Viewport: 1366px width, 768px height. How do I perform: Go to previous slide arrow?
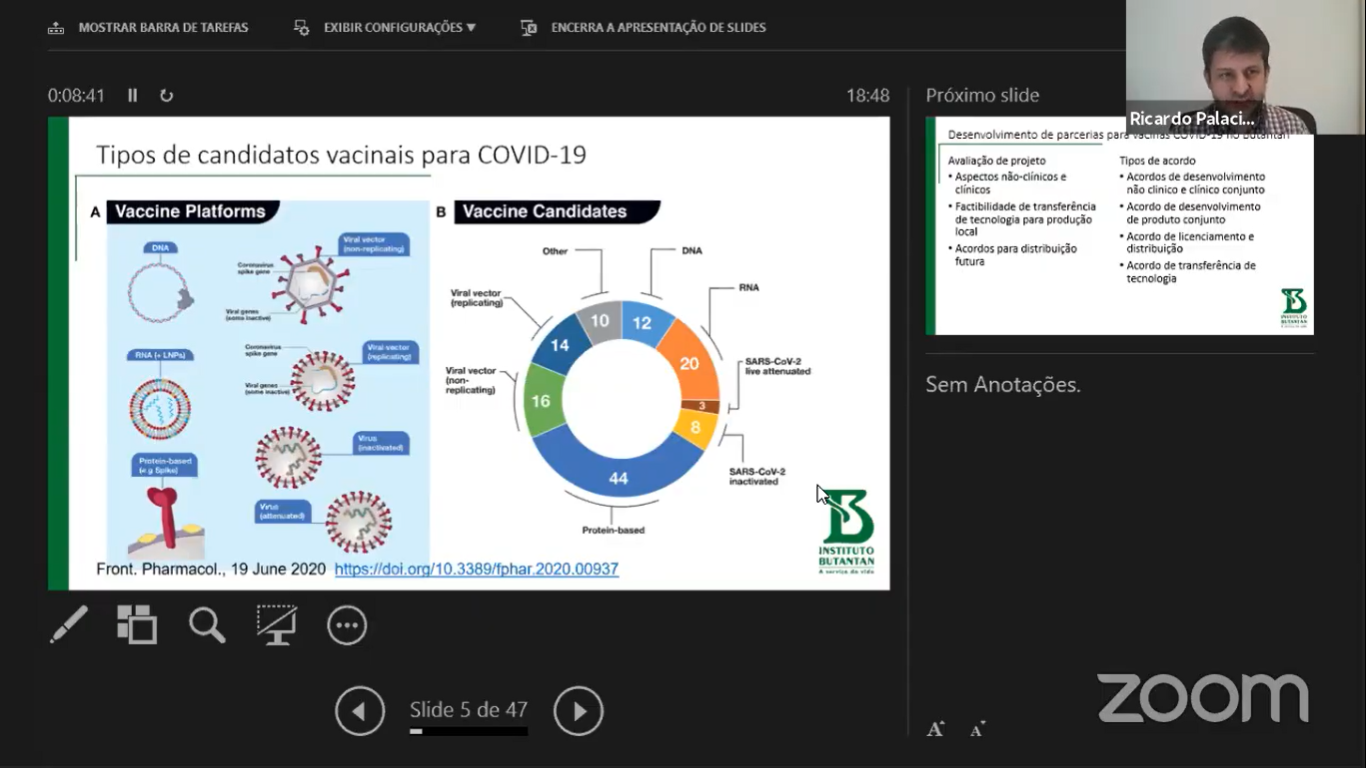tap(360, 711)
